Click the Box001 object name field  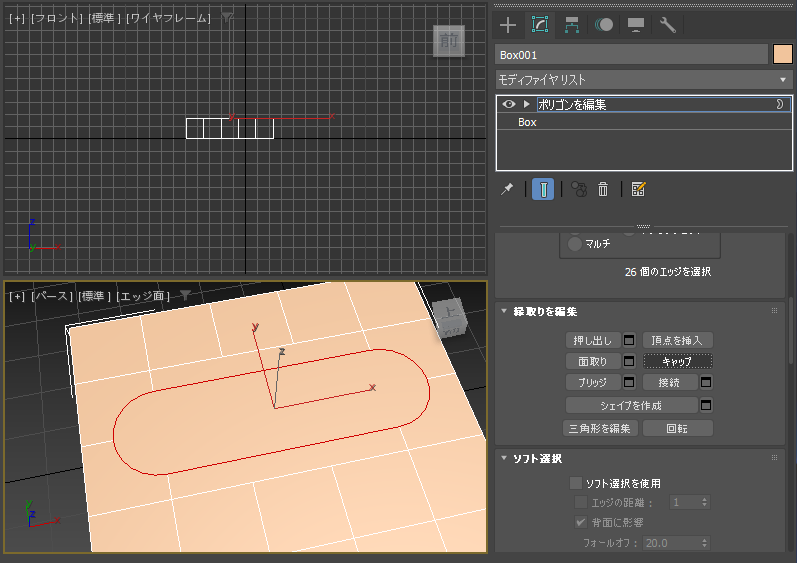[x=631, y=55]
